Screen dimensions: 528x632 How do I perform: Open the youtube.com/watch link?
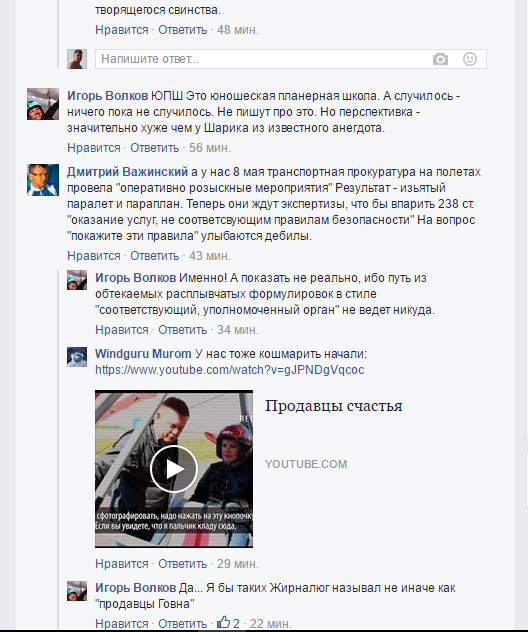pos(230,370)
